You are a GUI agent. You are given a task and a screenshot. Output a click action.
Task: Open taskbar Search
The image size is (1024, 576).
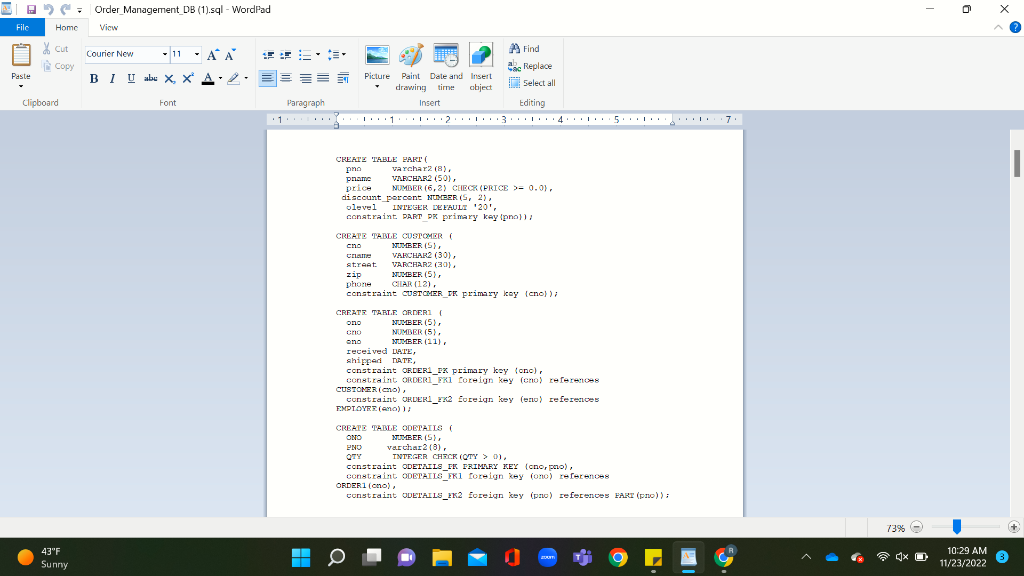[336, 558]
